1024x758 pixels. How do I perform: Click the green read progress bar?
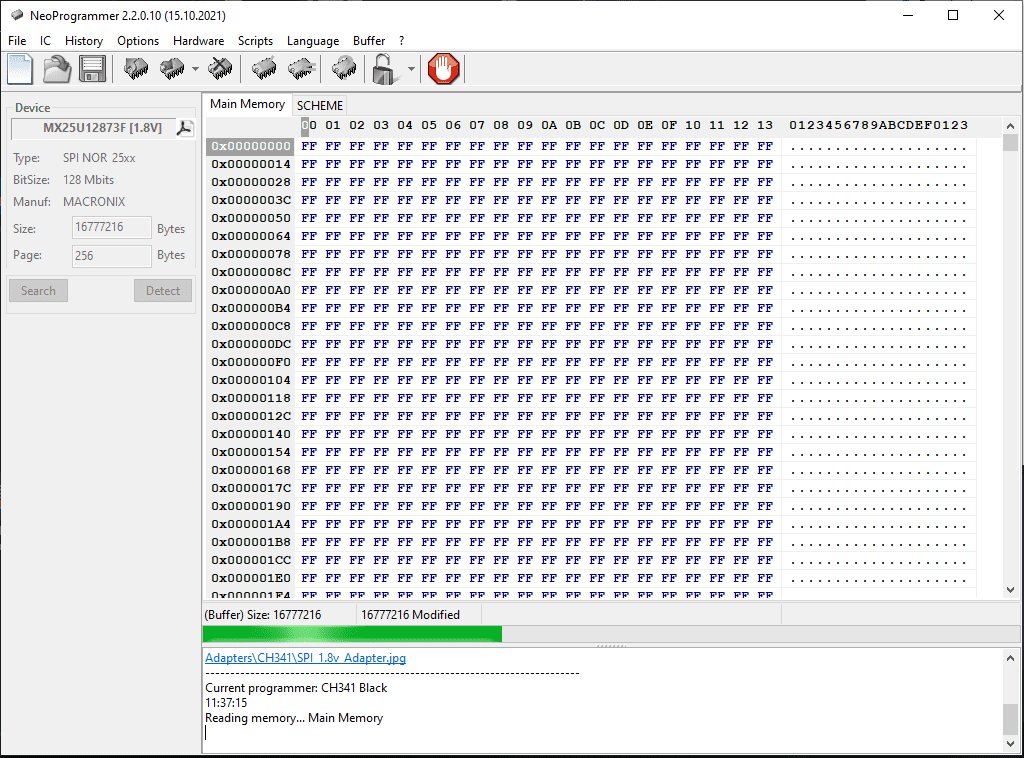coord(352,633)
